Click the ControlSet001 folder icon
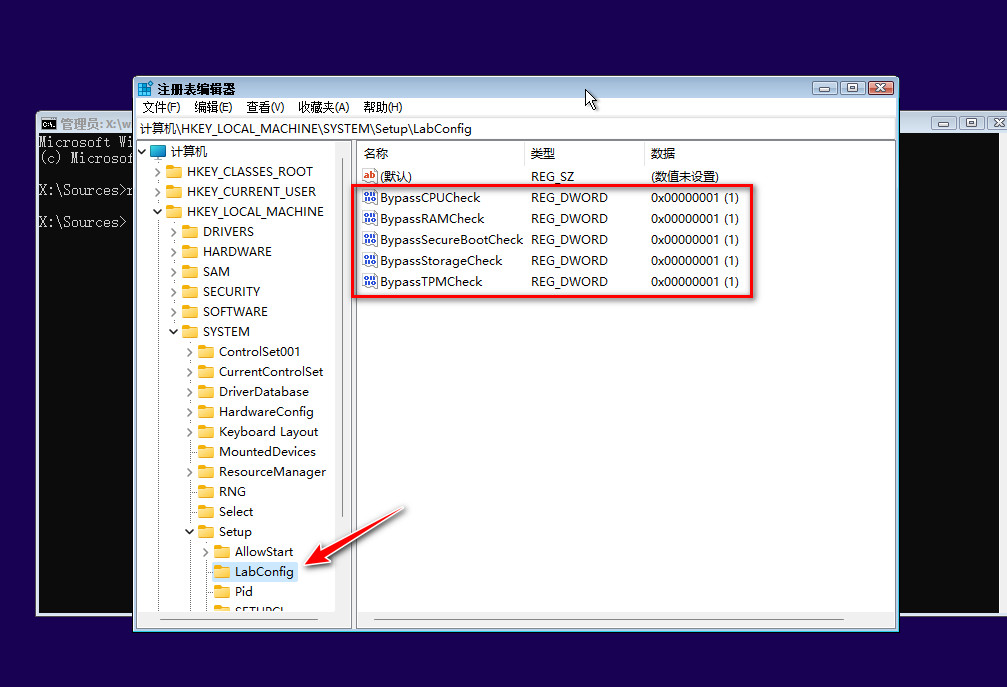Viewport: 1007px width, 687px height. point(206,351)
